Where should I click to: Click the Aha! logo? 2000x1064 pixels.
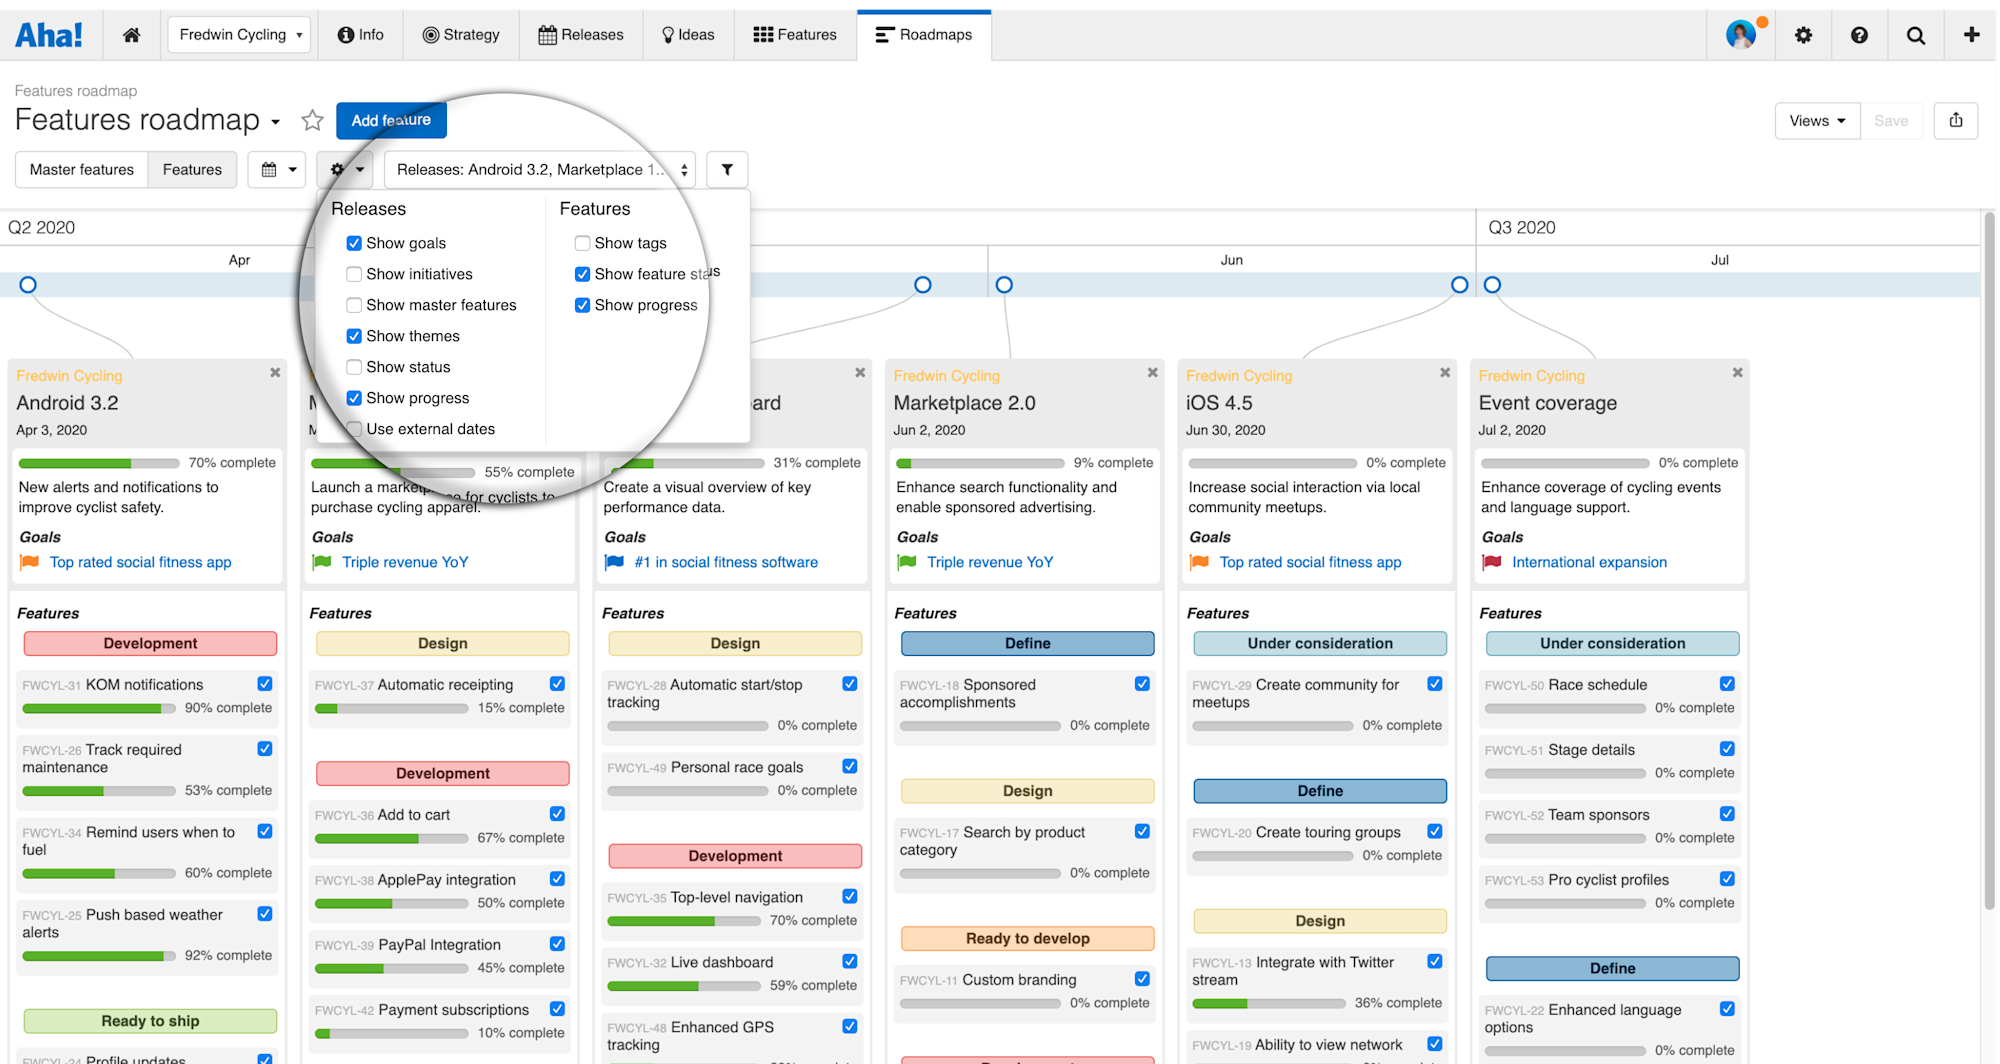[x=48, y=35]
